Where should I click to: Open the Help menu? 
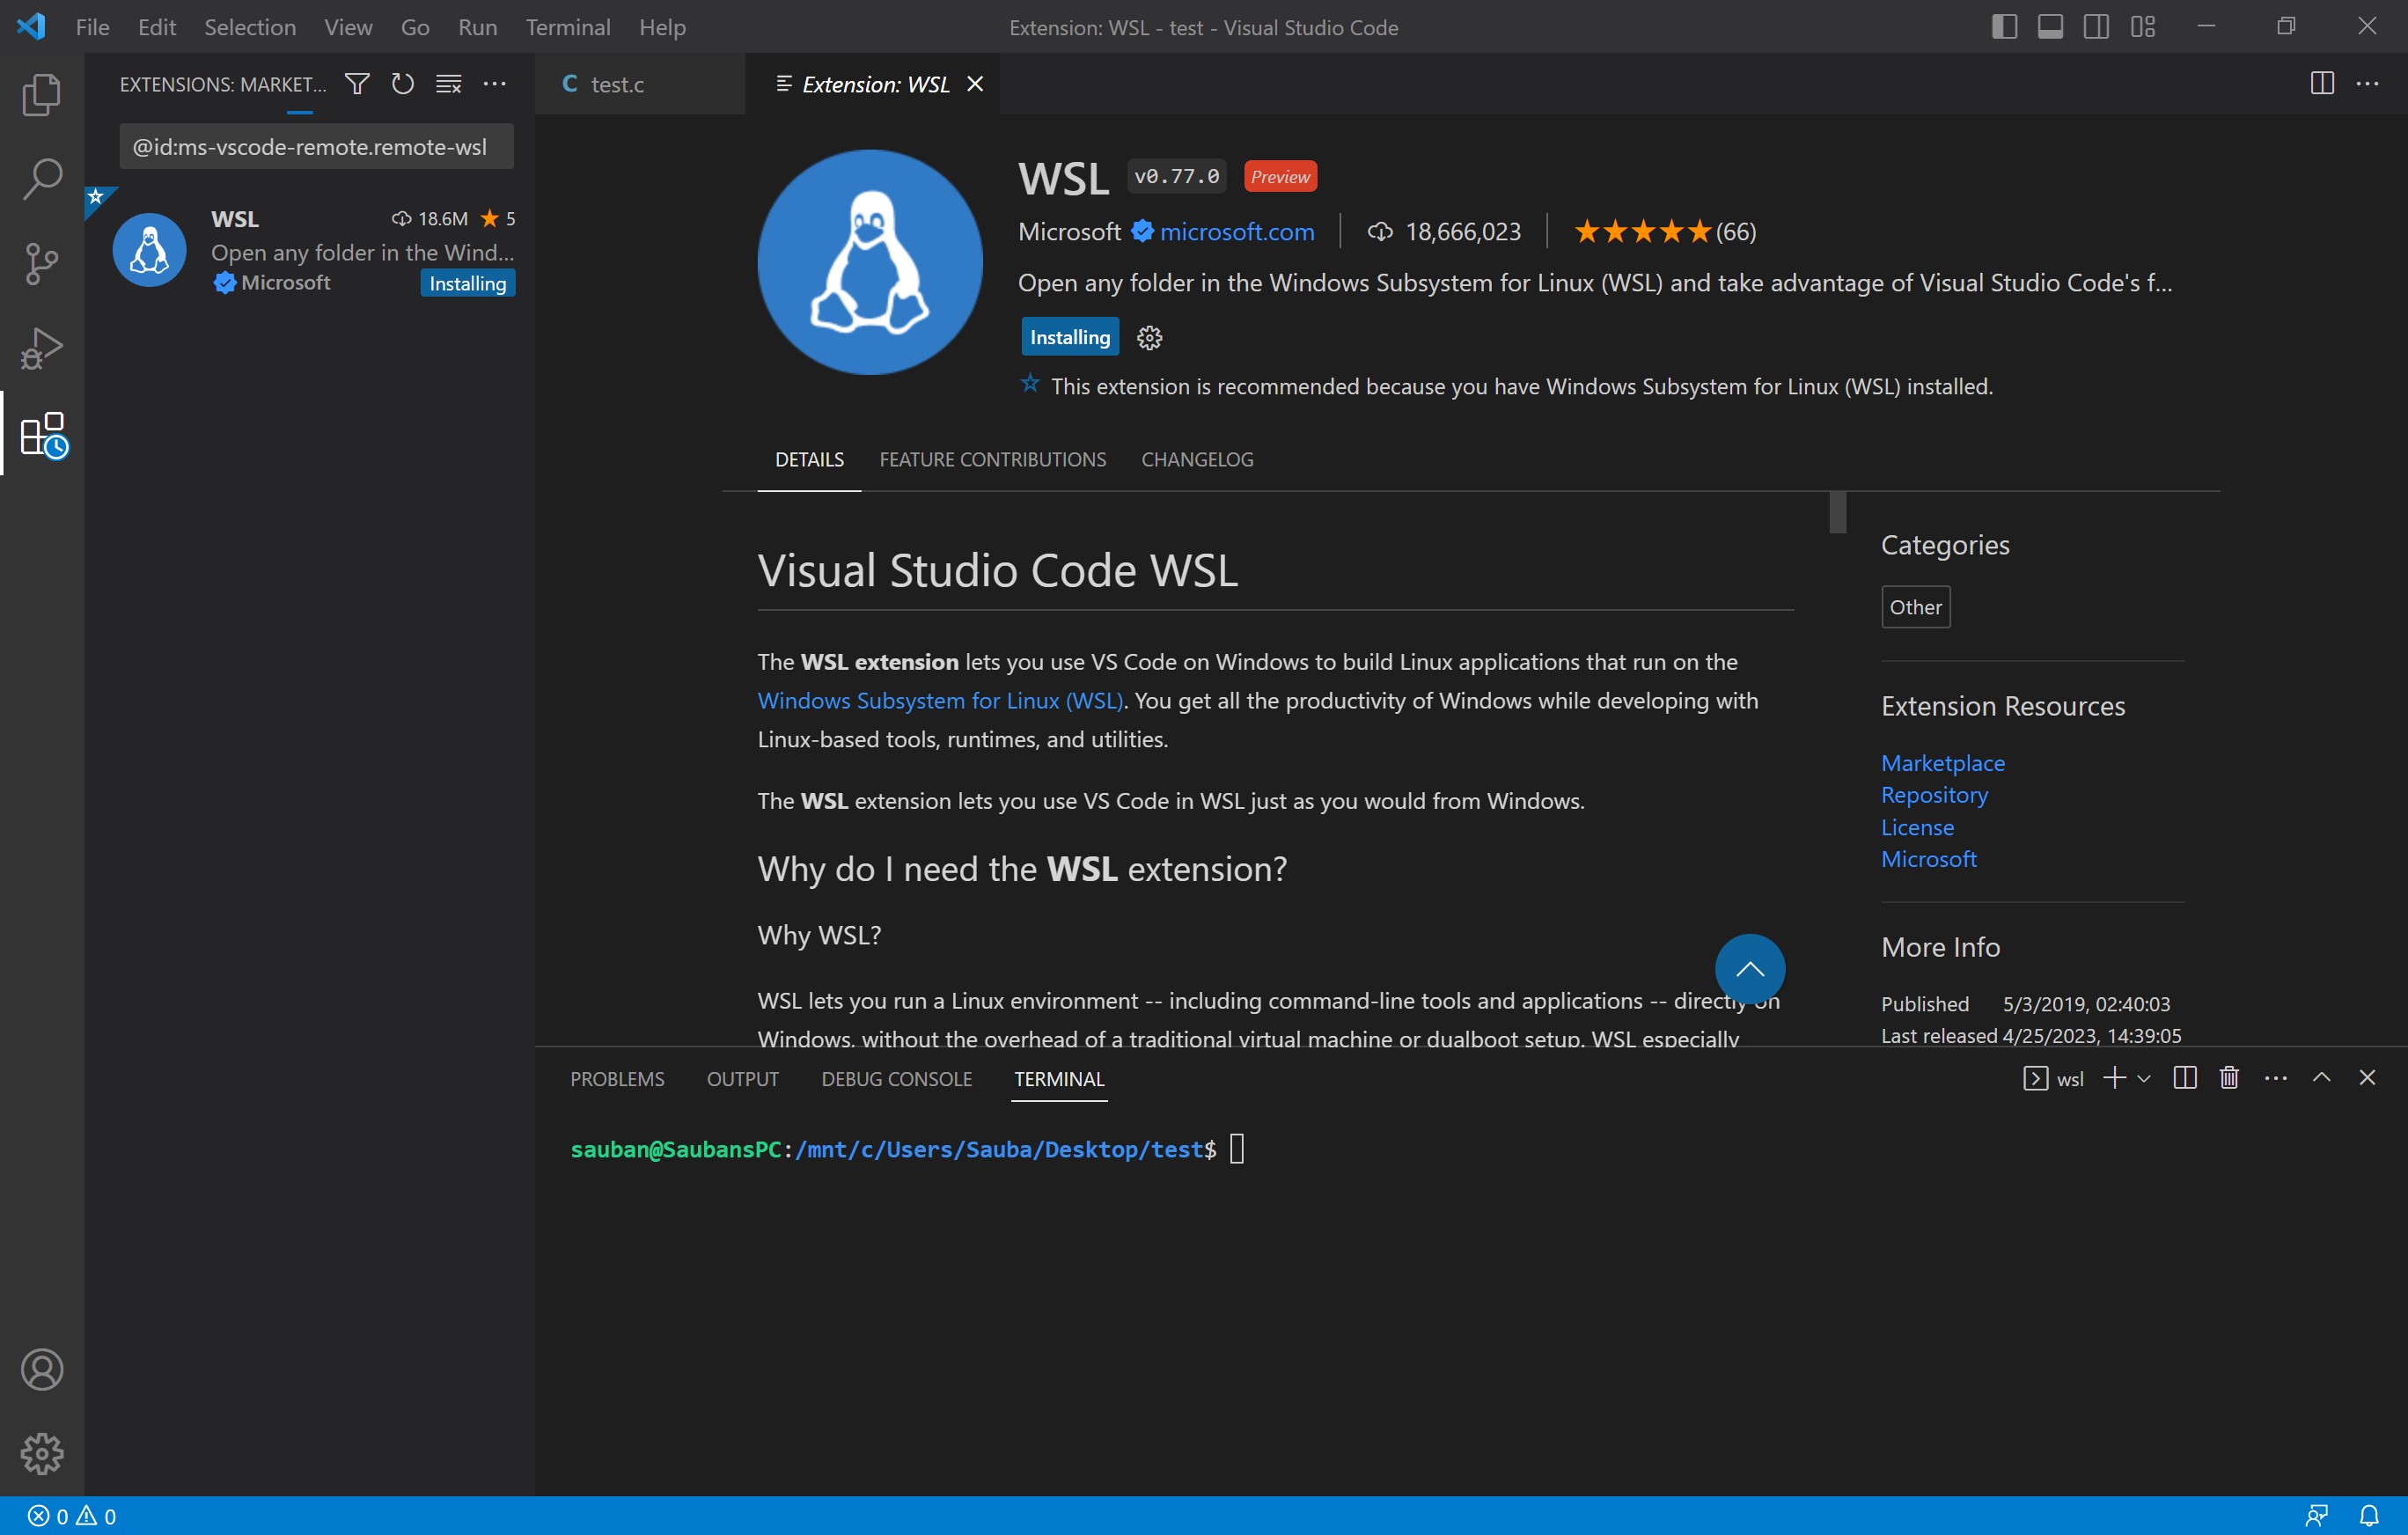click(x=662, y=27)
